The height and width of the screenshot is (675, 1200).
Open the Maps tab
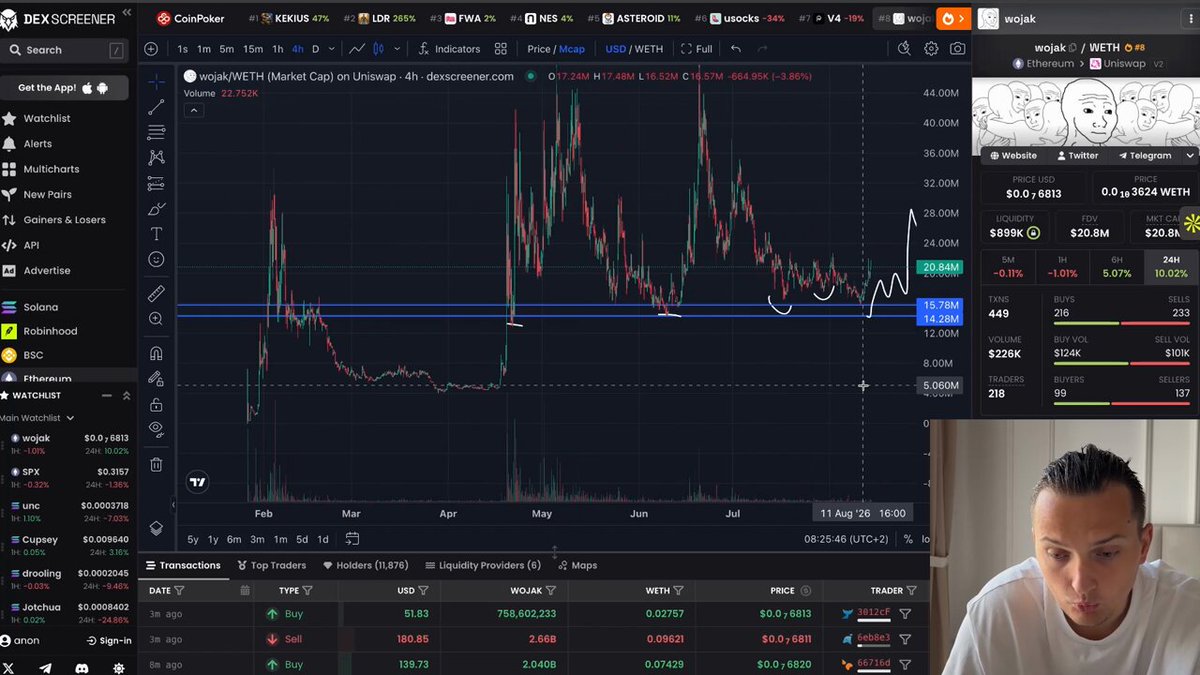[x=577, y=565]
